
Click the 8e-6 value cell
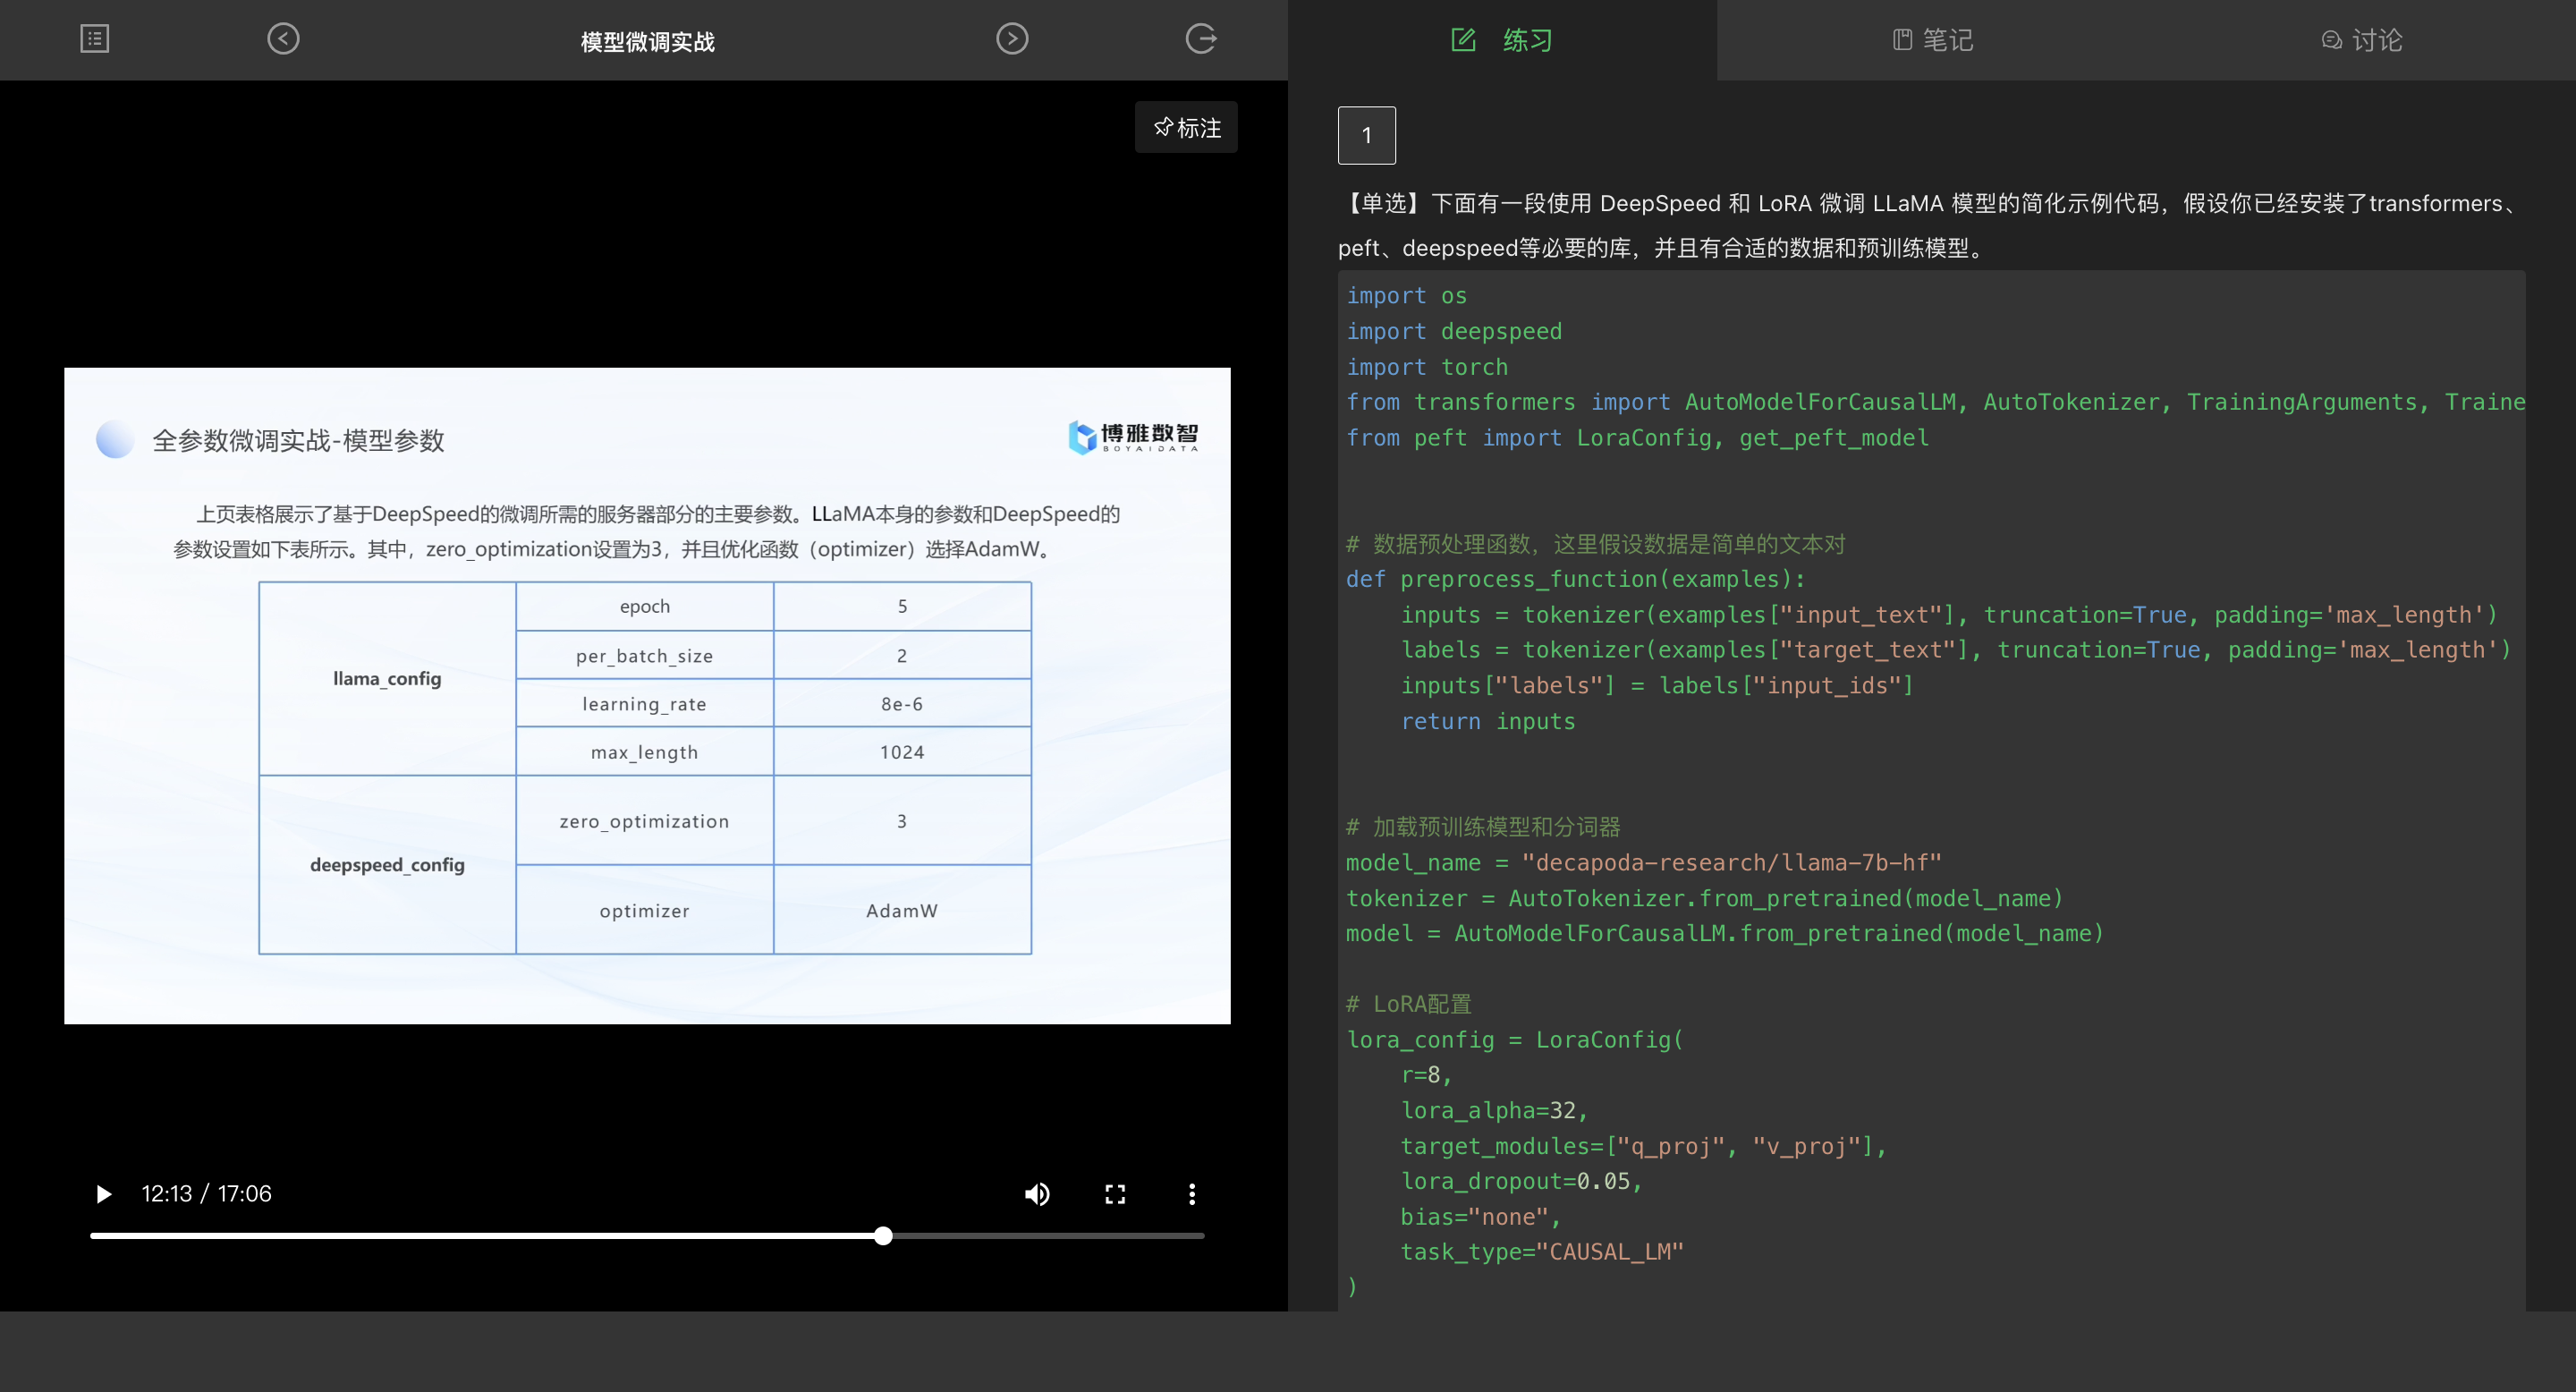[902, 704]
